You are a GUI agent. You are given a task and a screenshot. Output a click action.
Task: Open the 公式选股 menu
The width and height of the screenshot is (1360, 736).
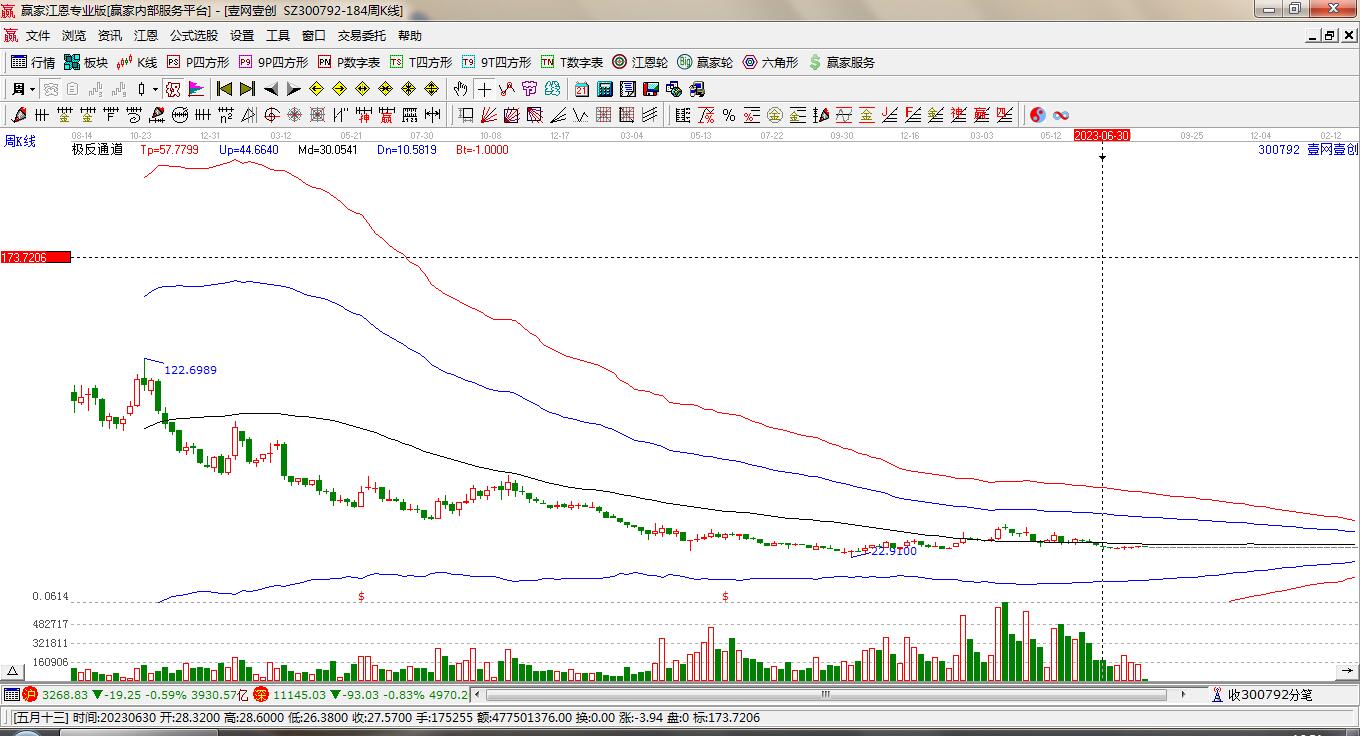193,35
